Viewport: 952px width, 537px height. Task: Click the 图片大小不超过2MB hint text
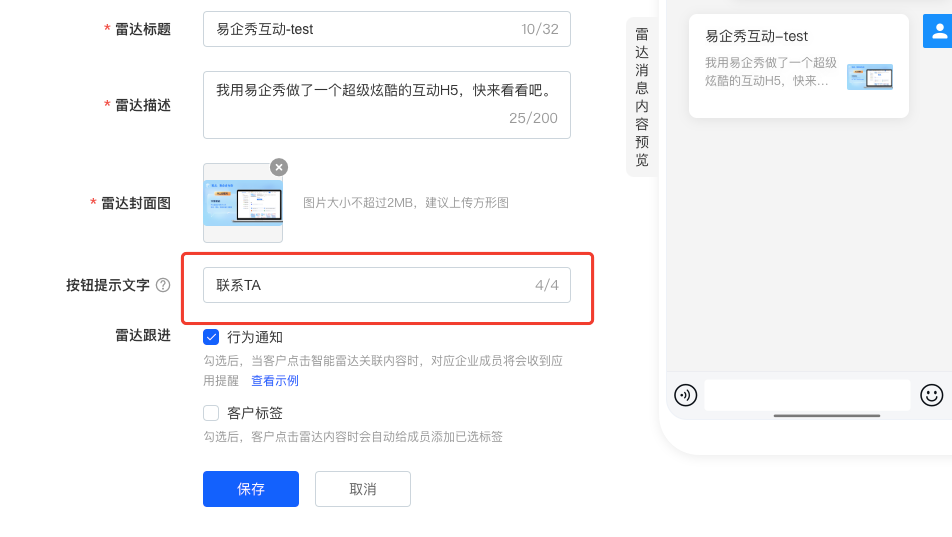406,203
